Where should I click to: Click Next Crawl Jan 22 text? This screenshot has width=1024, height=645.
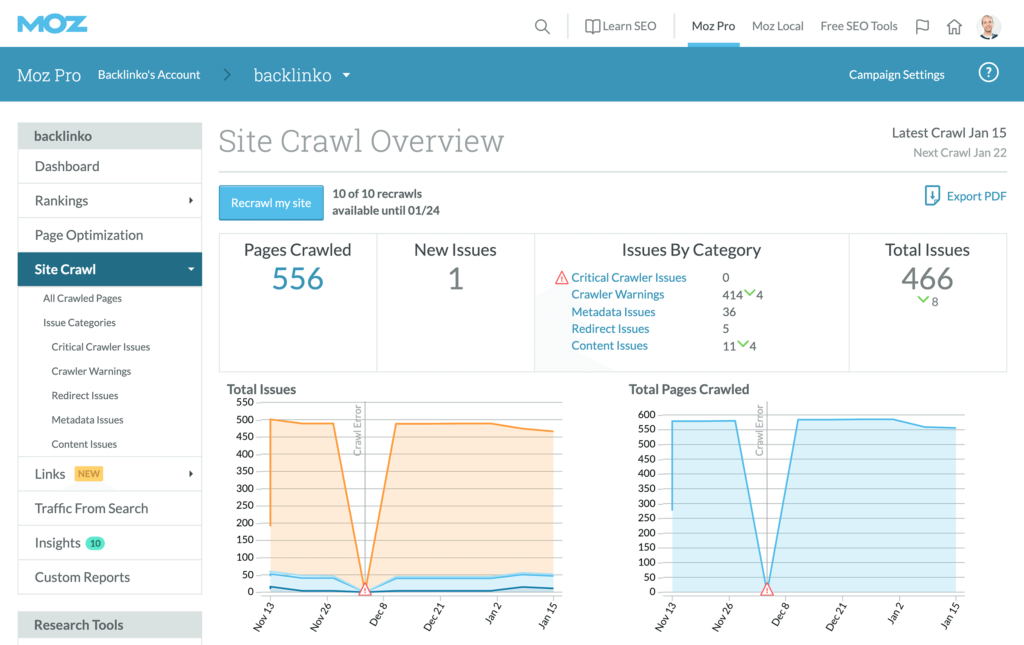click(x=959, y=153)
